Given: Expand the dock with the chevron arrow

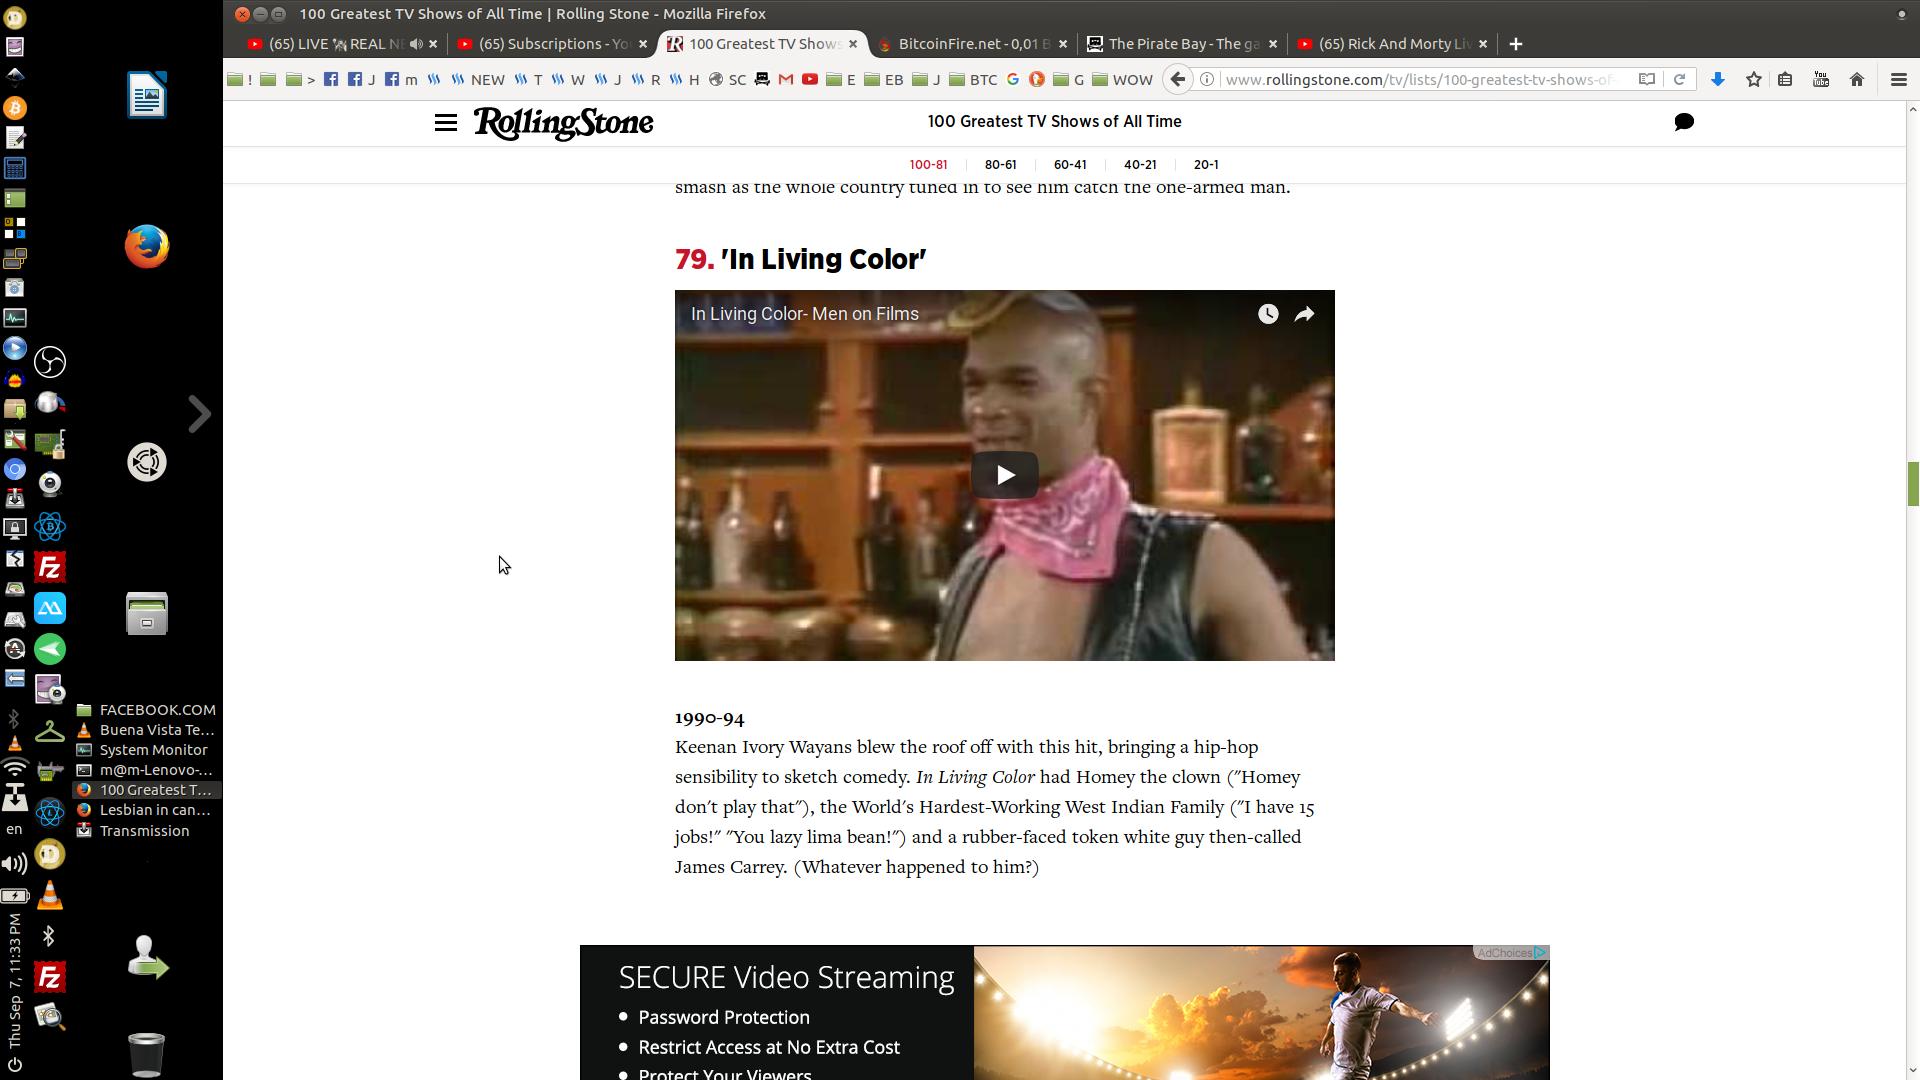Looking at the screenshot, I should click(x=200, y=414).
